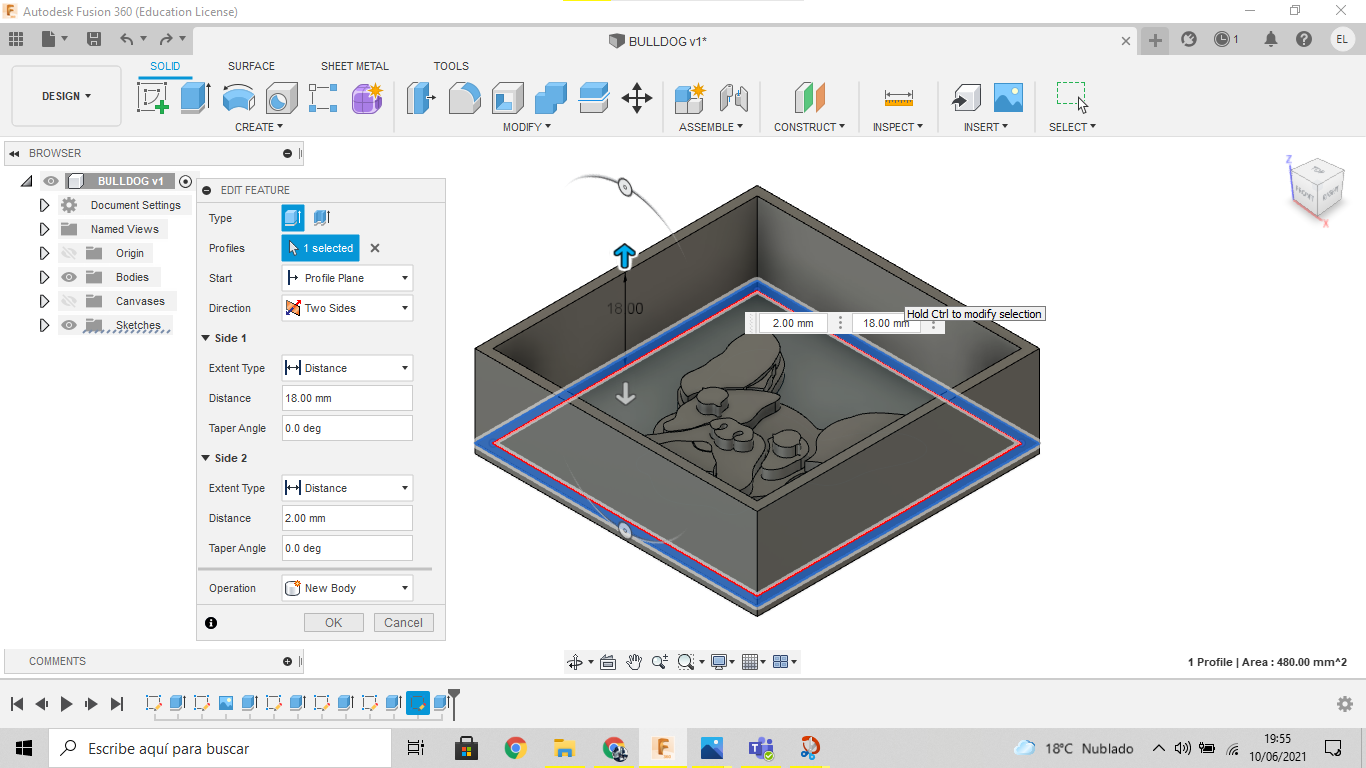
Task: Click the Look At icon
Action: tap(608, 662)
